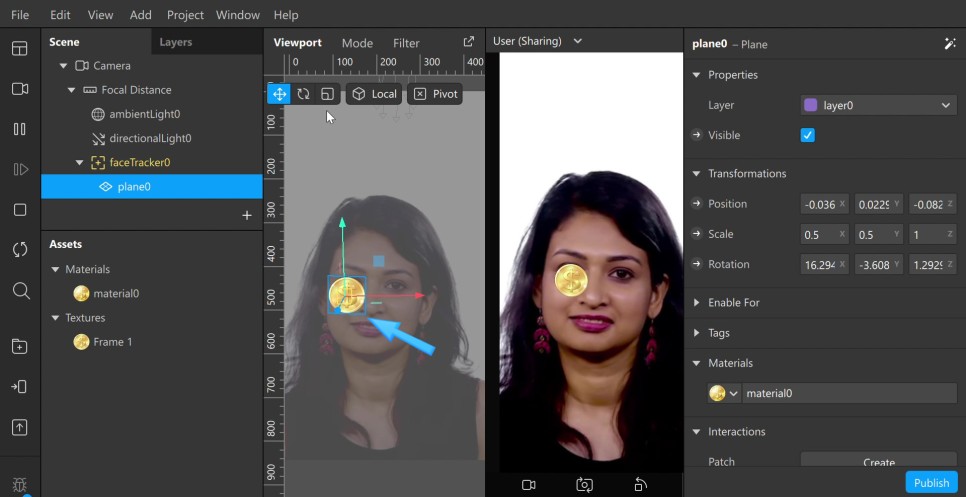Open the View menu
Screen dimensions: 966x497
[x=100, y=15]
